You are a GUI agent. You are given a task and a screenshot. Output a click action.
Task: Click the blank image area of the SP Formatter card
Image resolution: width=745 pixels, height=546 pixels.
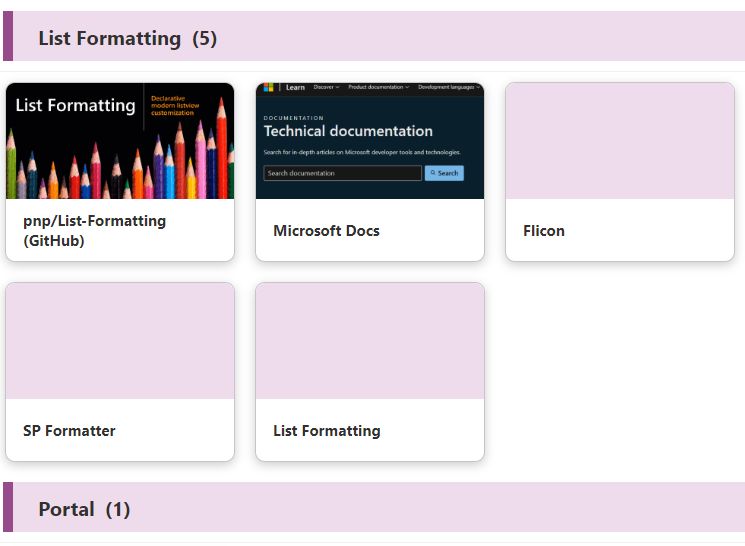[120, 341]
